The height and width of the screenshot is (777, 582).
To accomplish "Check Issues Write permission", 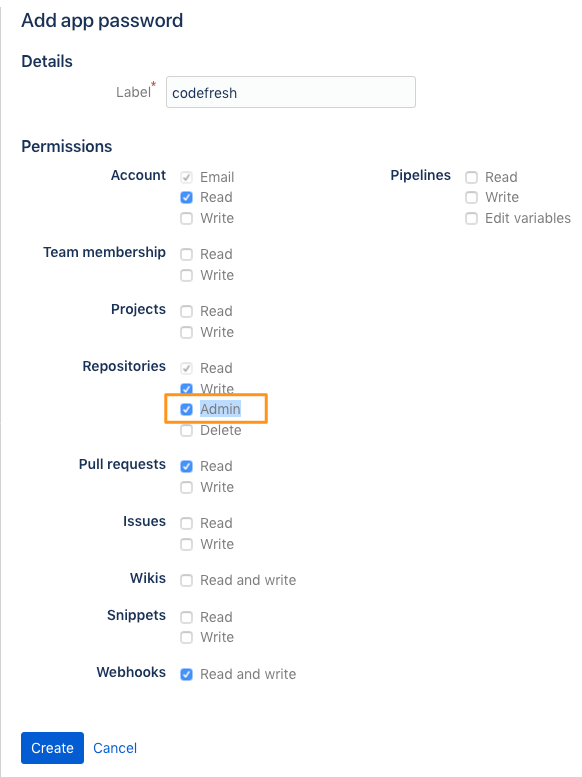I will [186, 545].
